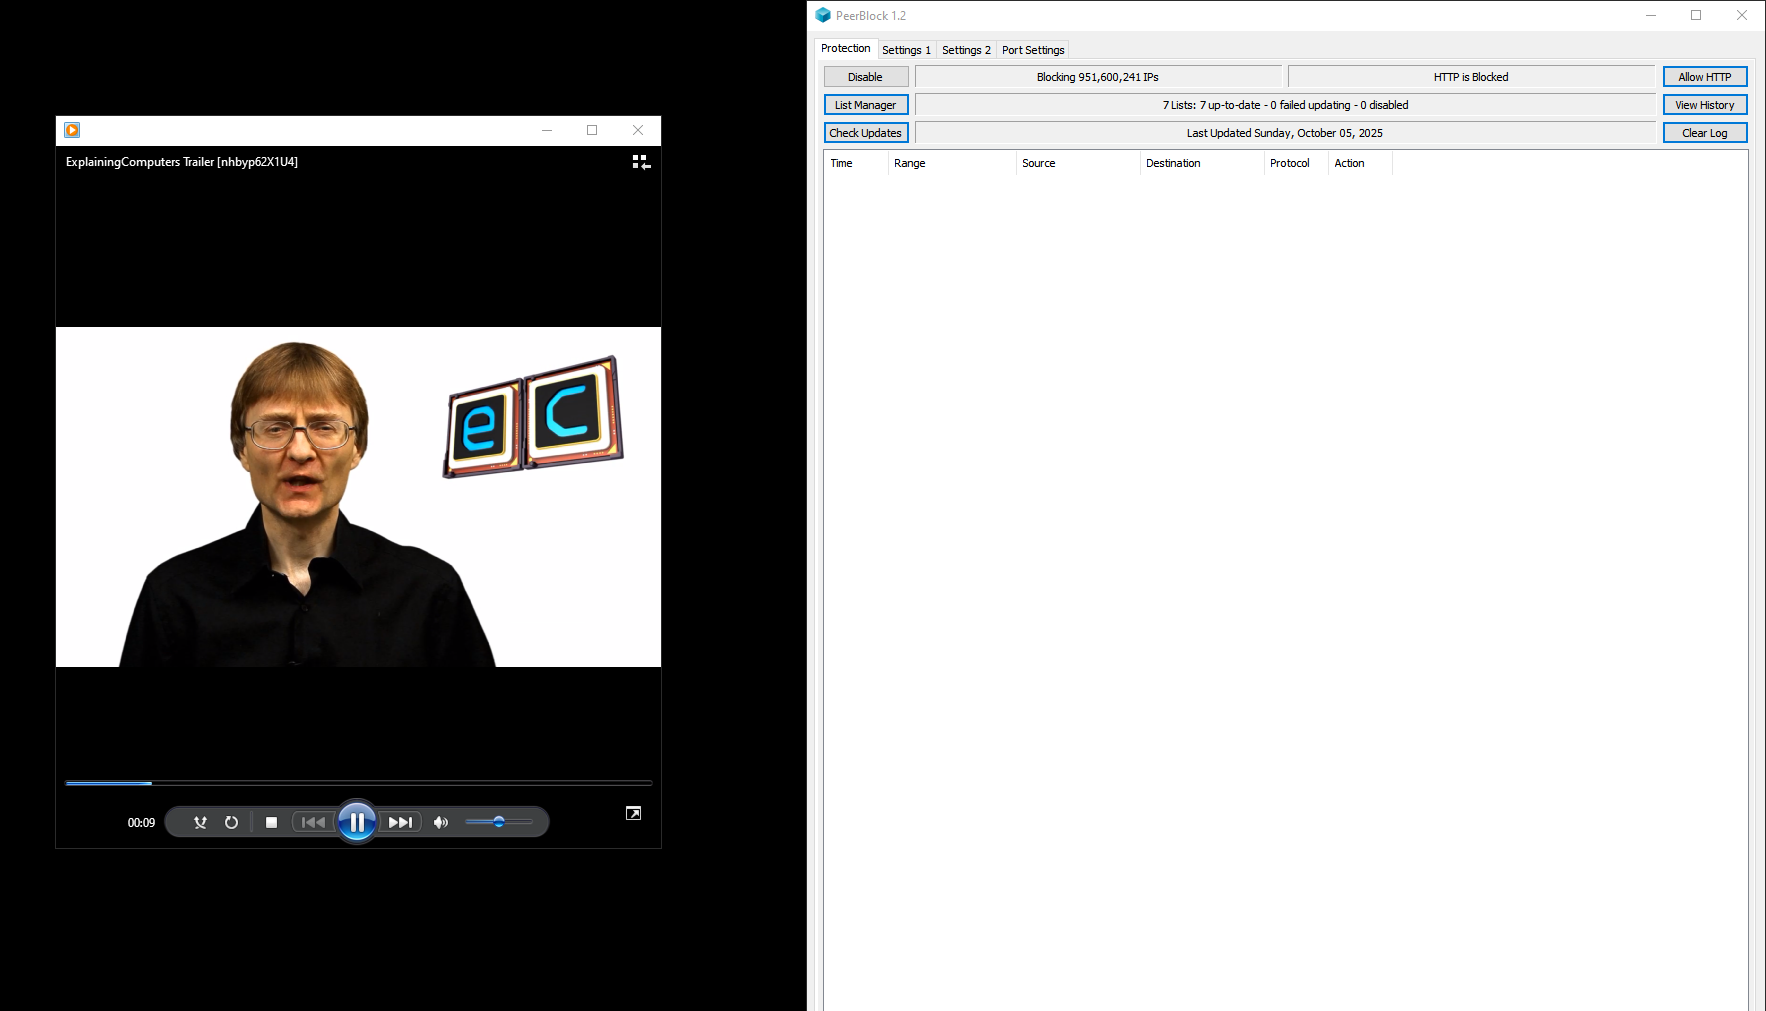Click the 'Blocking 951,600,241 IPs' status text
This screenshot has height=1011, width=1766.
coord(1098,77)
